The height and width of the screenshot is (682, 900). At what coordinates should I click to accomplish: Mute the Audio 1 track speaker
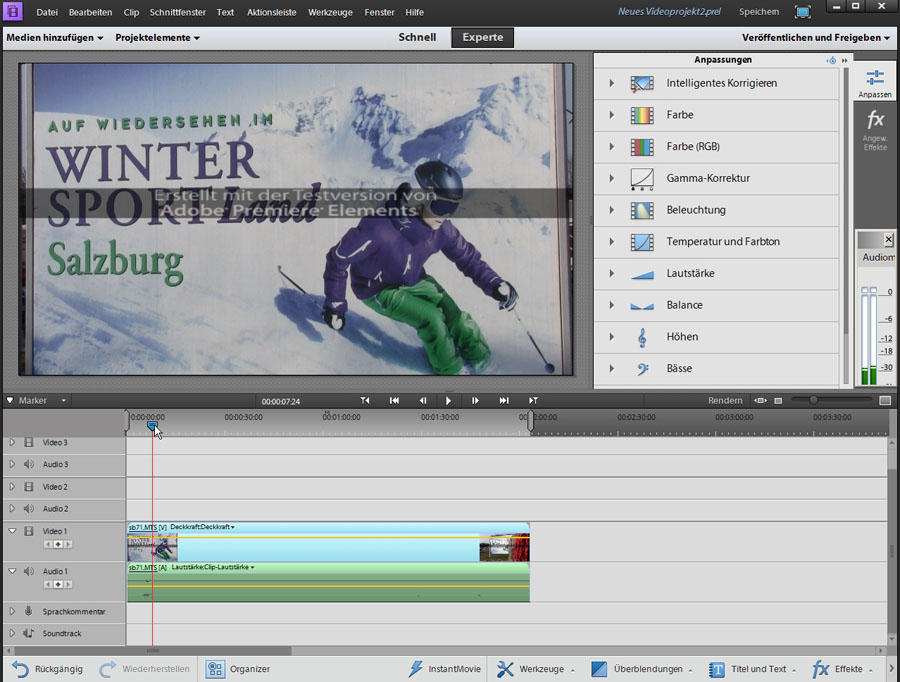tap(28, 571)
